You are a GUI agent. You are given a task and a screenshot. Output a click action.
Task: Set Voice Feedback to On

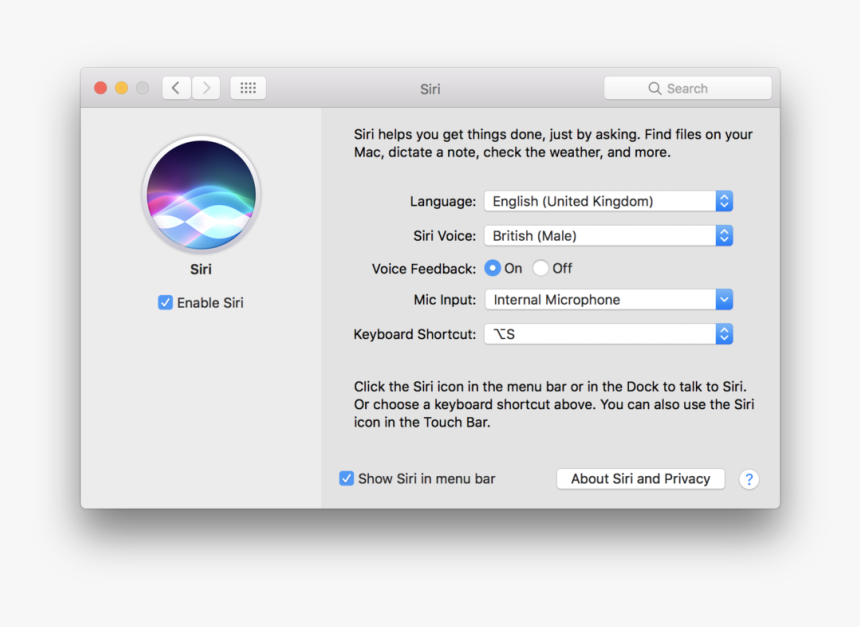coord(493,268)
